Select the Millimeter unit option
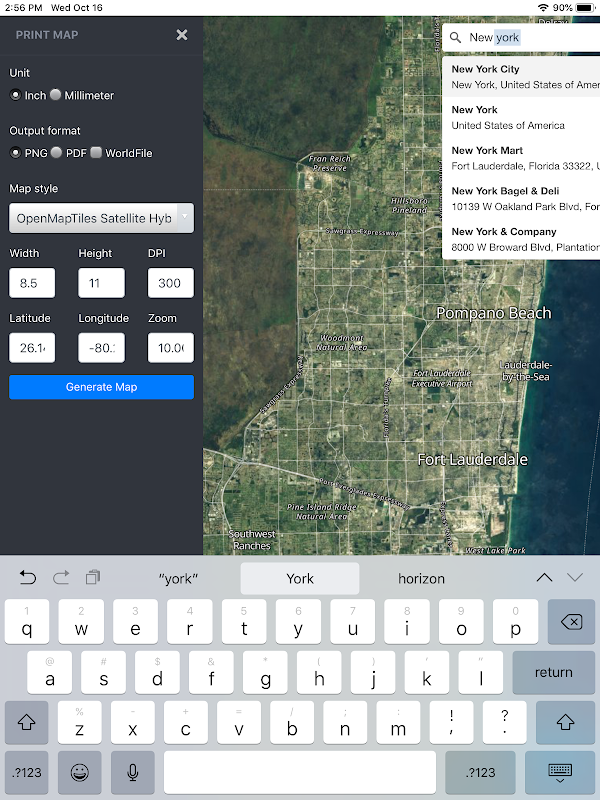This screenshot has height=800, width=600. click(56, 95)
